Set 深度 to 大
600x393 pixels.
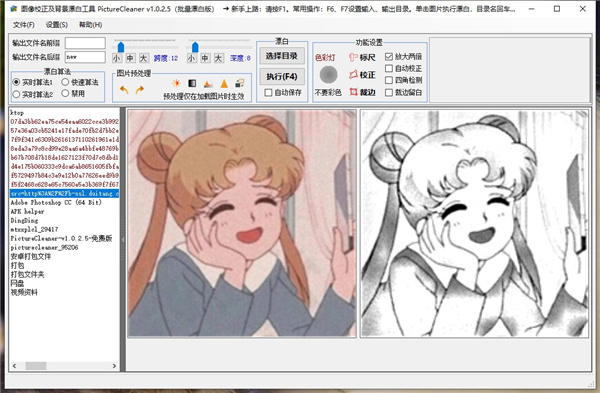218,58
